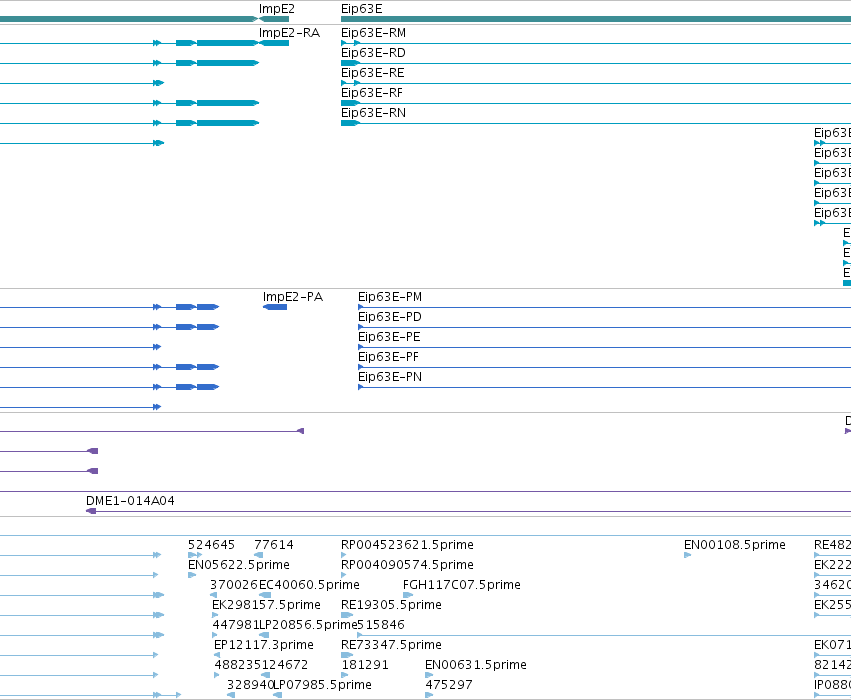Select the EP12117.3prime feature
The height and width of the screenshot is (700, 851).
[x=217, y=656]
